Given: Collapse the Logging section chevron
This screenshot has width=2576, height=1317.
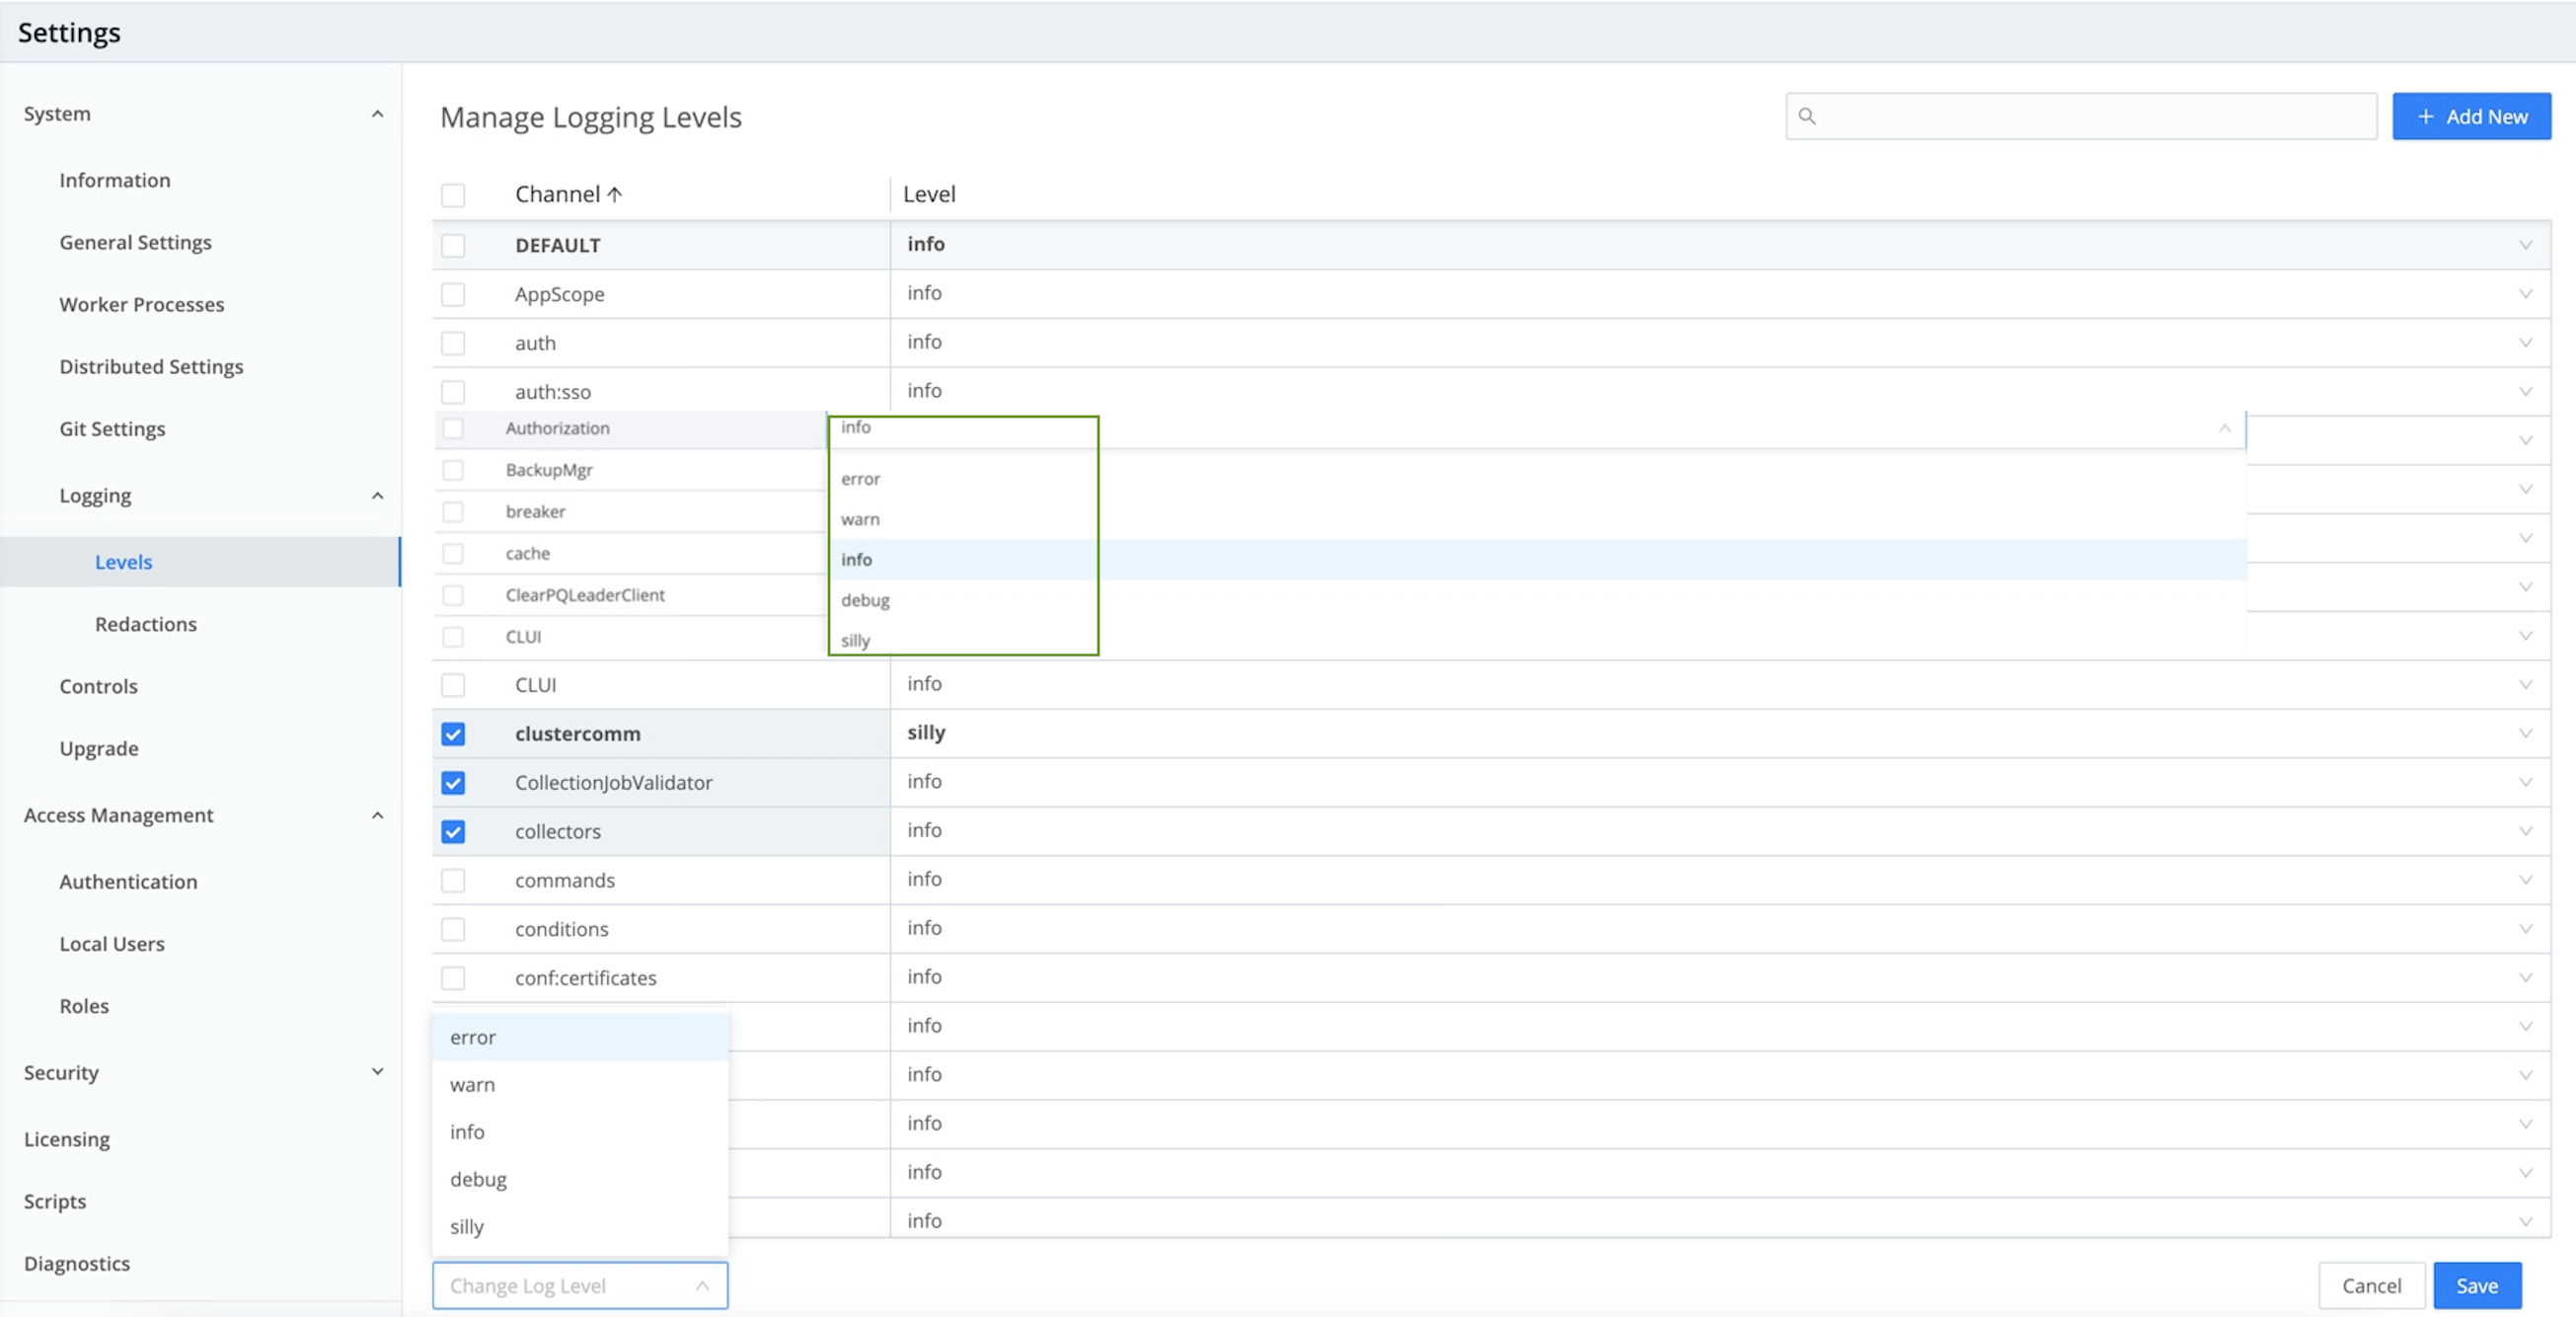Looking at the screenshot, I should pos(377,495).
